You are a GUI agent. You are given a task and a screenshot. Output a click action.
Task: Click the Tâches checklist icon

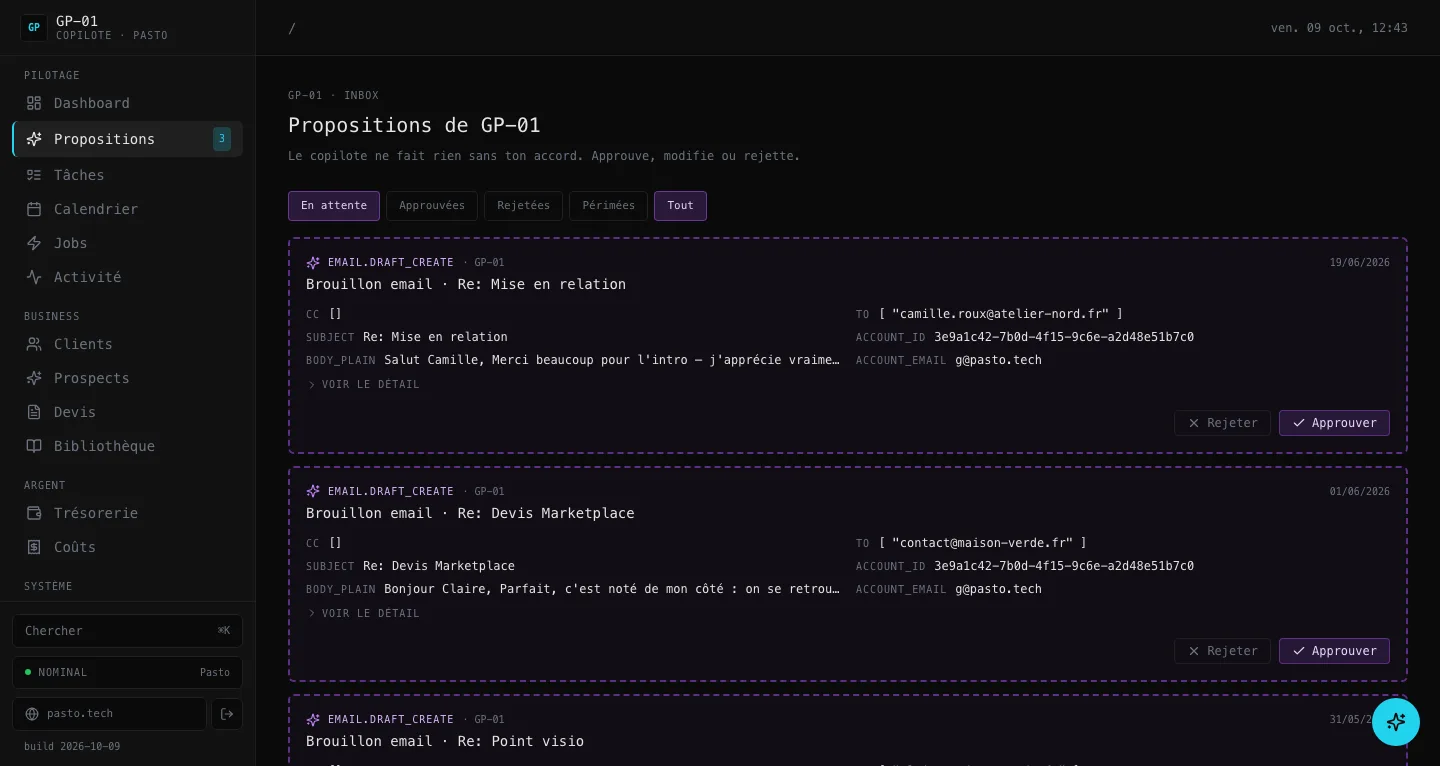pos(34,175)
